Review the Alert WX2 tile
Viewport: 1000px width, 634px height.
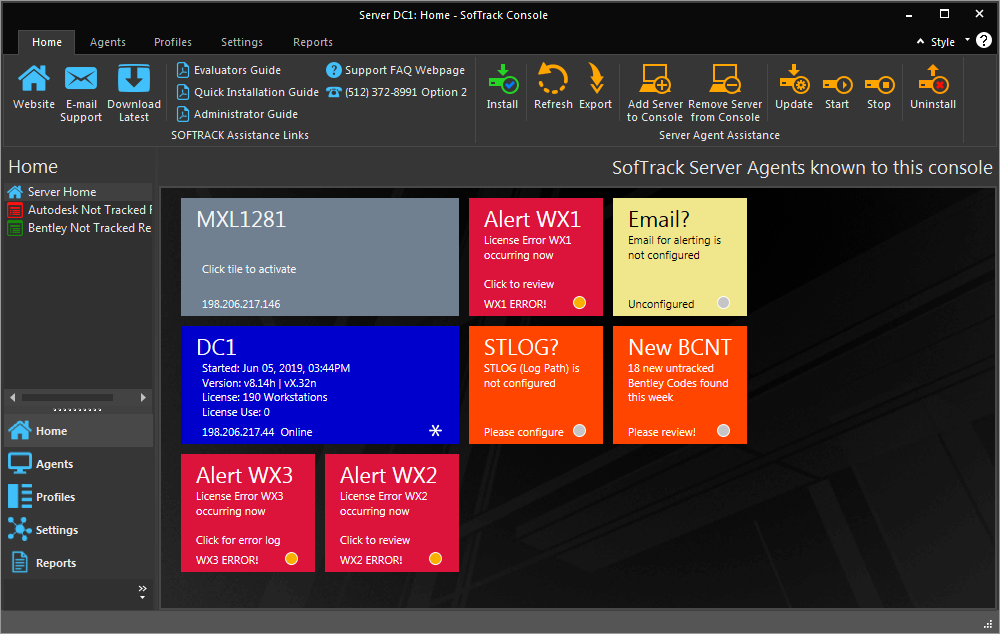pyautogui.click(x=392, y=513)
